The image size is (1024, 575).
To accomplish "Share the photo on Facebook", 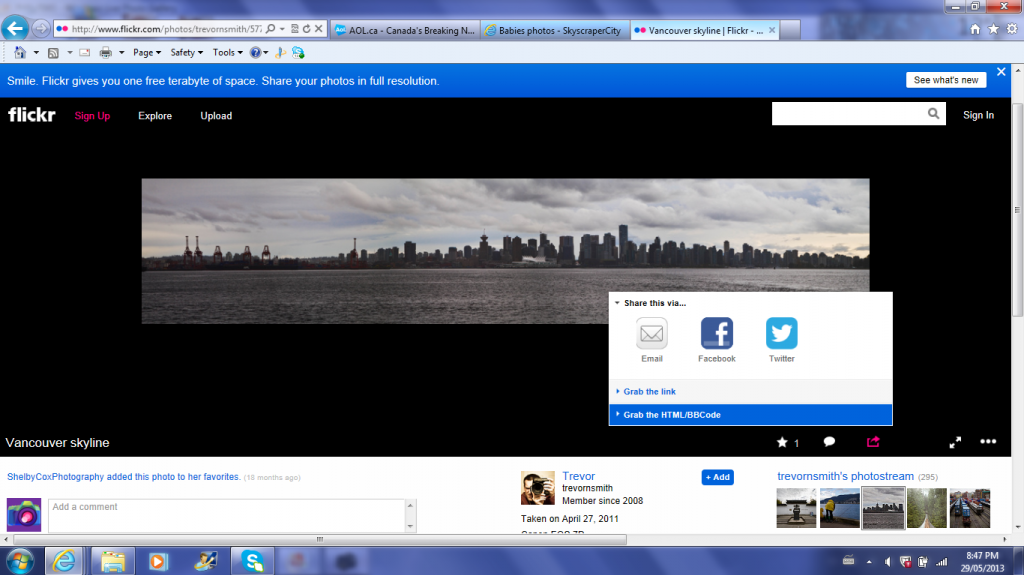I will click(x=716, y=334).
